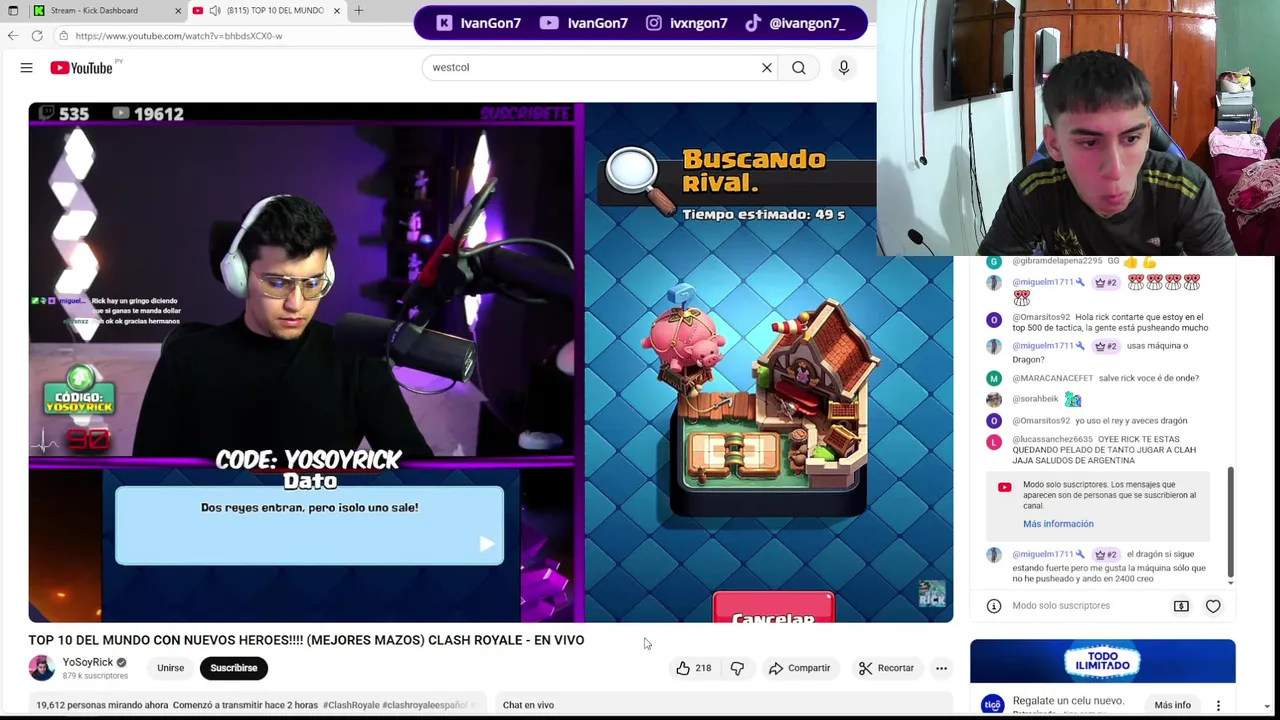Open the ad's Más info button
Viewport: 1280px width, 720px height.
1172,705
